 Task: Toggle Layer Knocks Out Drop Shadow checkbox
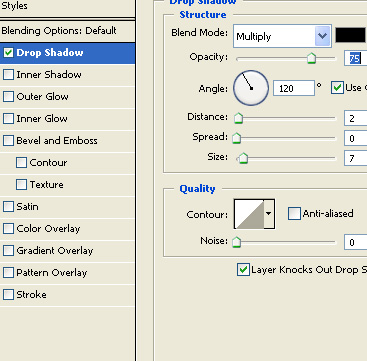tap(243, 270)
